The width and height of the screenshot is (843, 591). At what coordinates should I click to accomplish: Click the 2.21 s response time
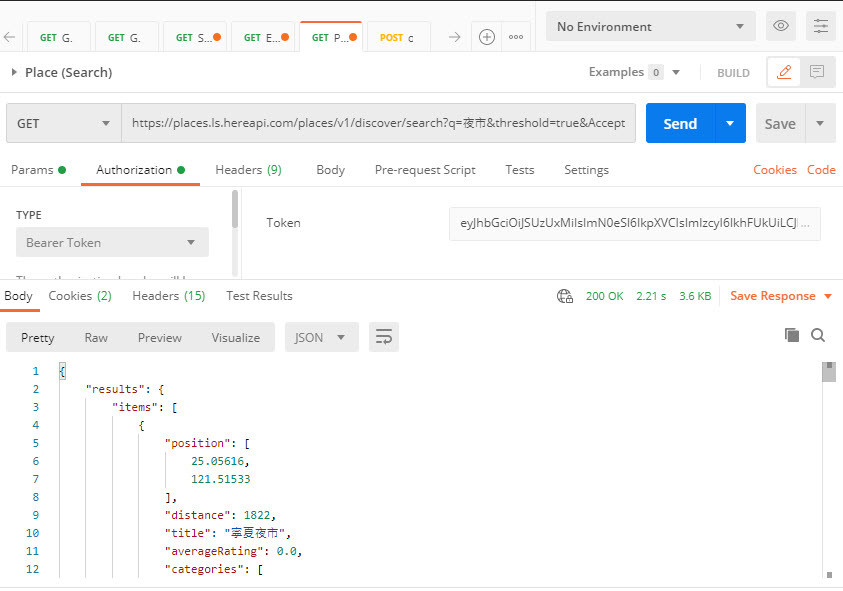(x=651, y=296)
